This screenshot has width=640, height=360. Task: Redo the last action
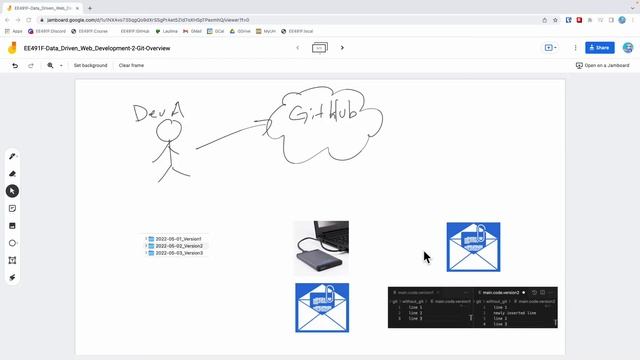(31, 65)
